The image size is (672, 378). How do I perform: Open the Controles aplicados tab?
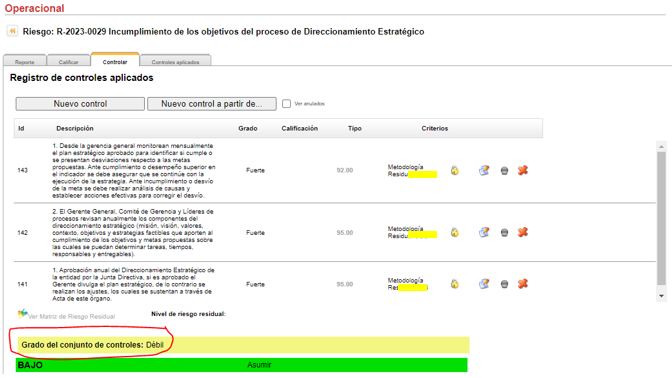point(175,61)
